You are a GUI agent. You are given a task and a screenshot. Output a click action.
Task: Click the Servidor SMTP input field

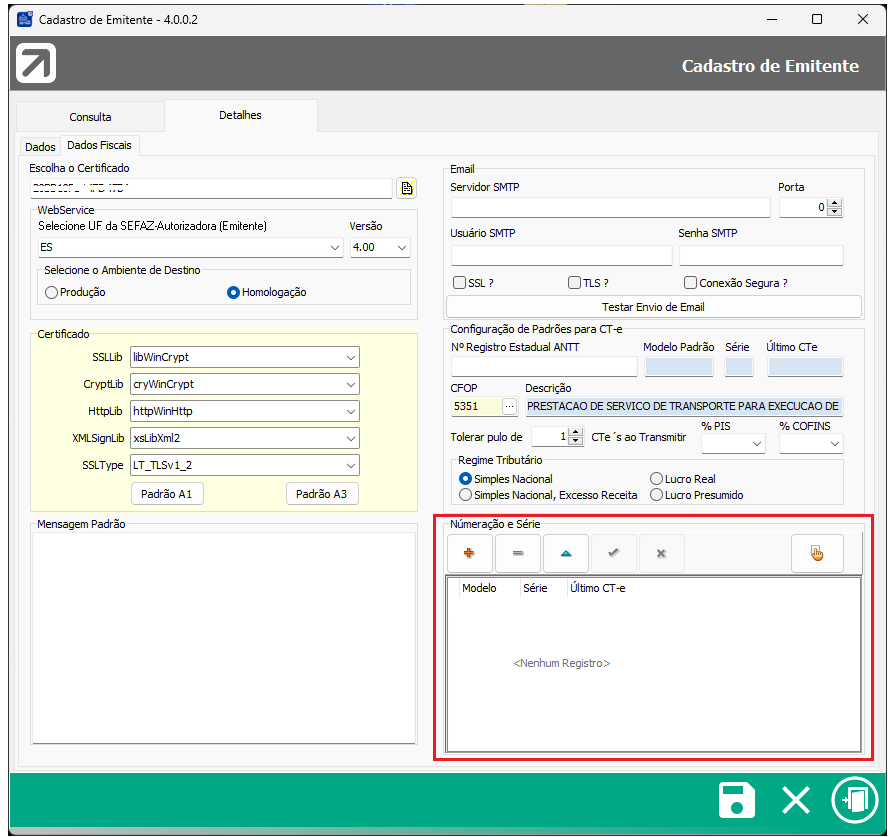pos(610,207)
